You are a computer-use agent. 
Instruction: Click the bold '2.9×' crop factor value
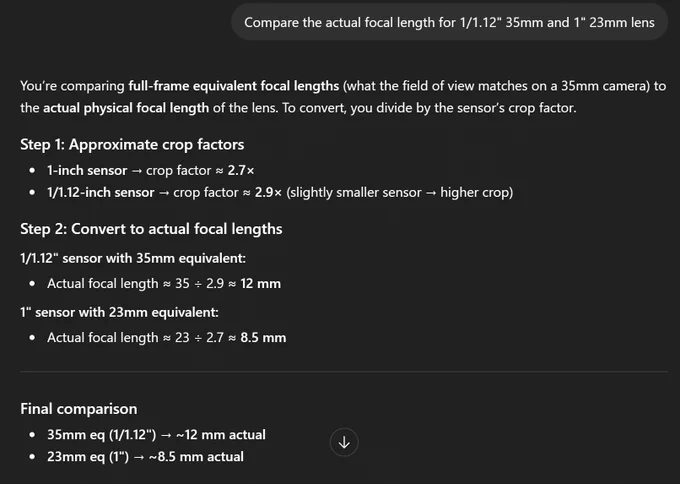[268, 192]
